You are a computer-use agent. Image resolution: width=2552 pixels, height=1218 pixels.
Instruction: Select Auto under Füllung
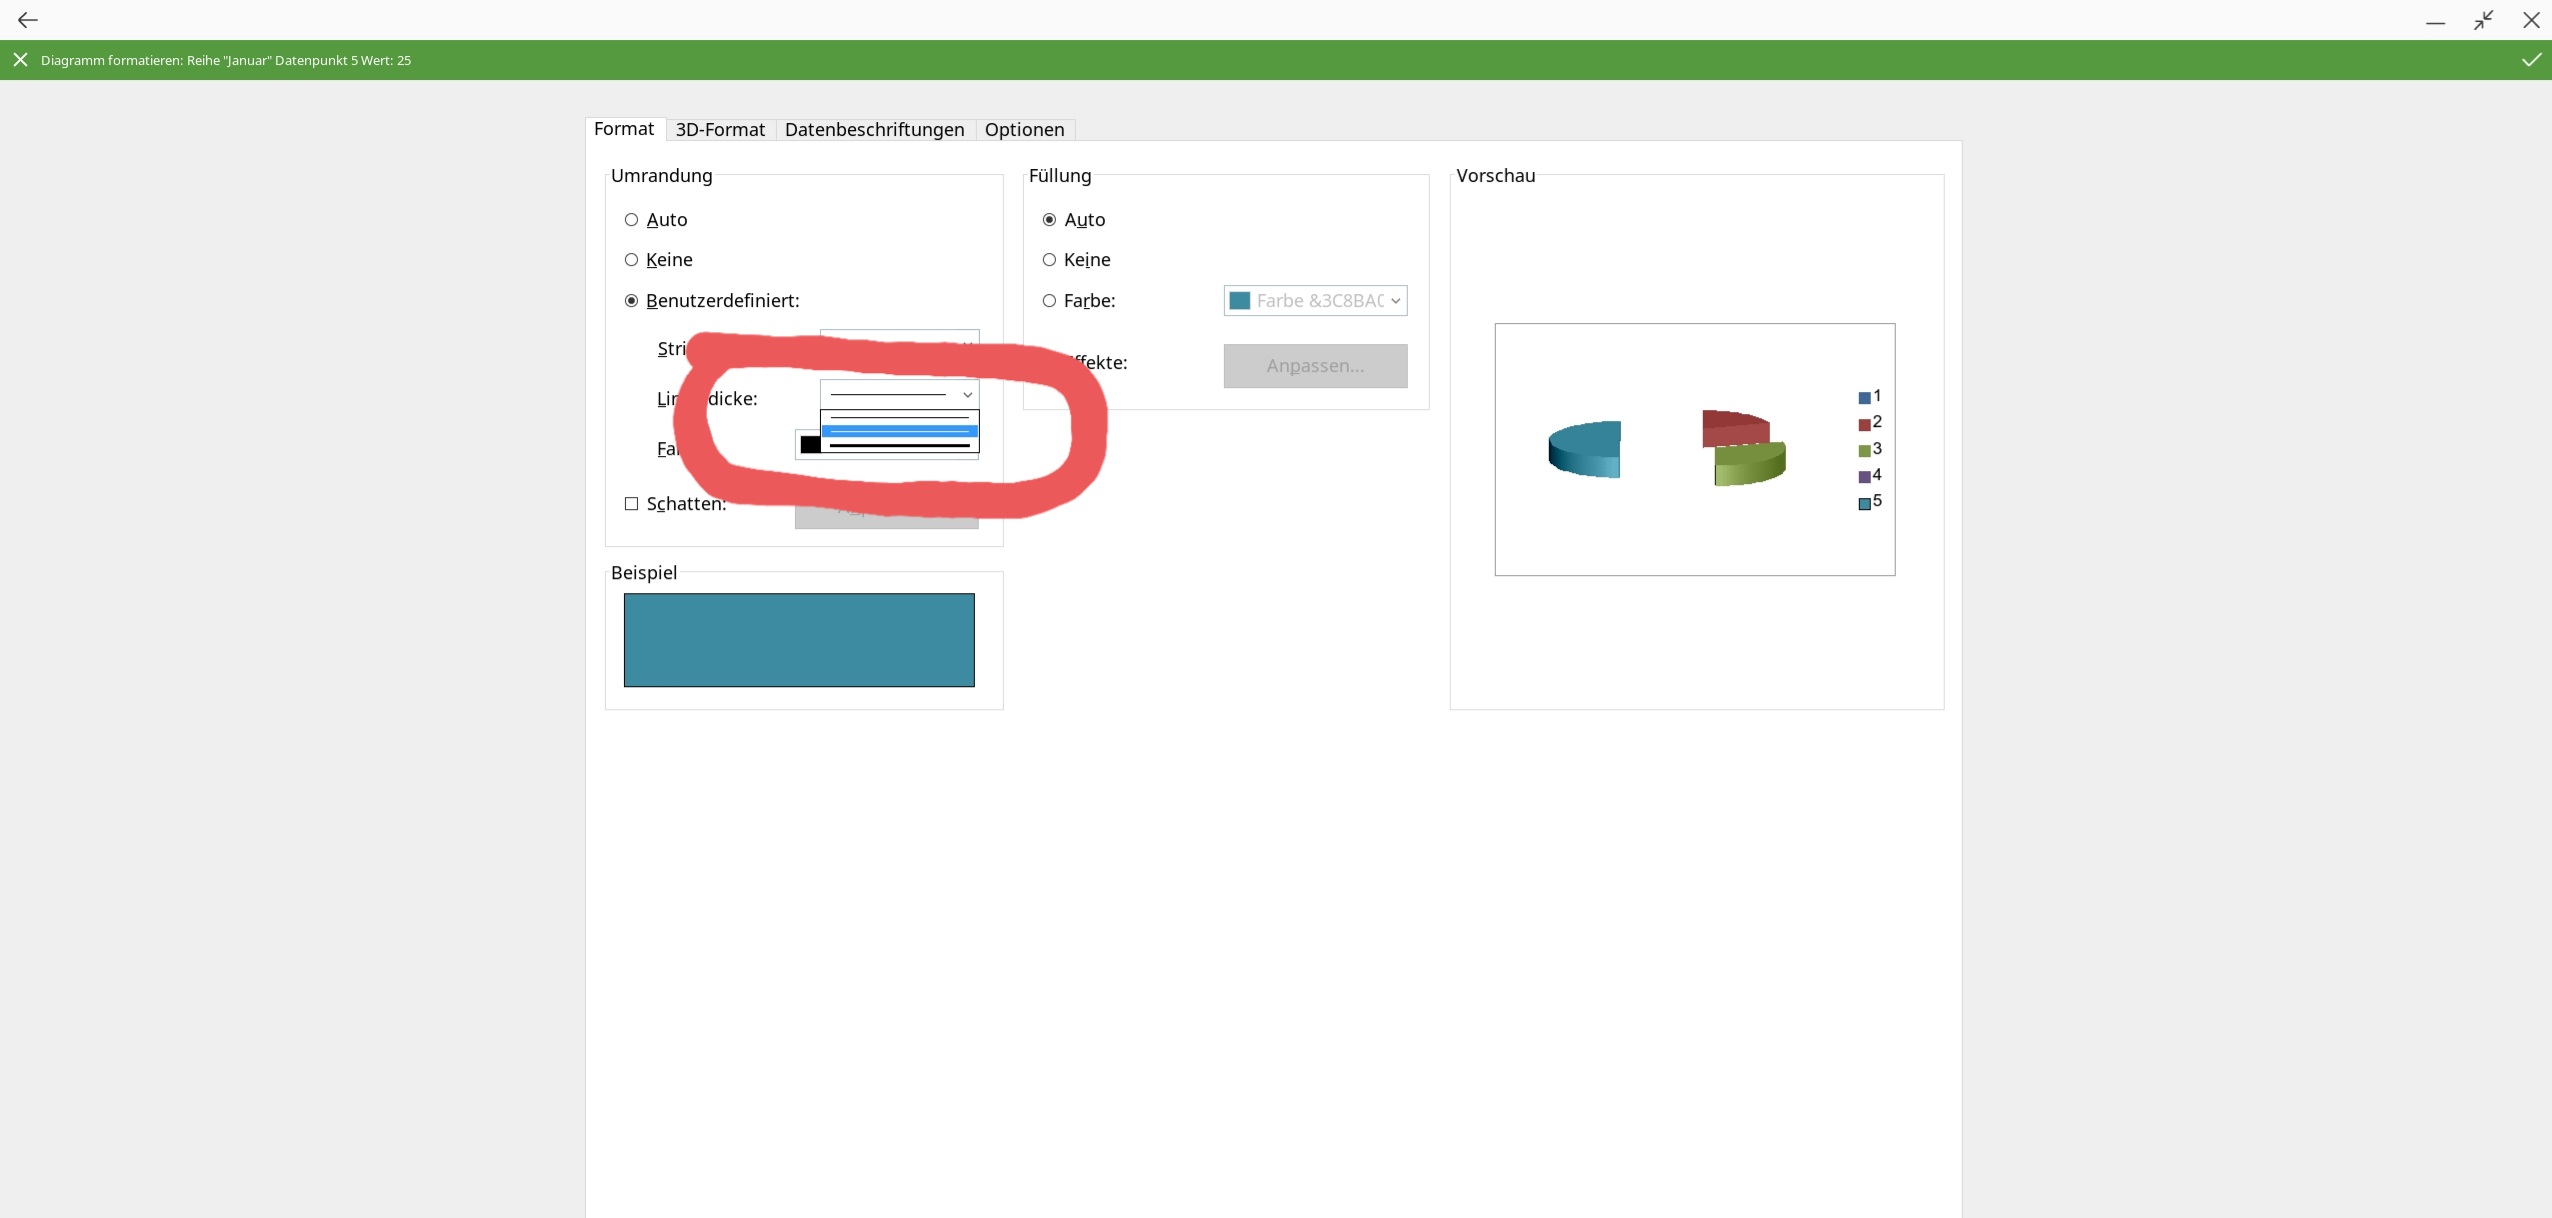pyautogui.click(x=1074, y=220)
